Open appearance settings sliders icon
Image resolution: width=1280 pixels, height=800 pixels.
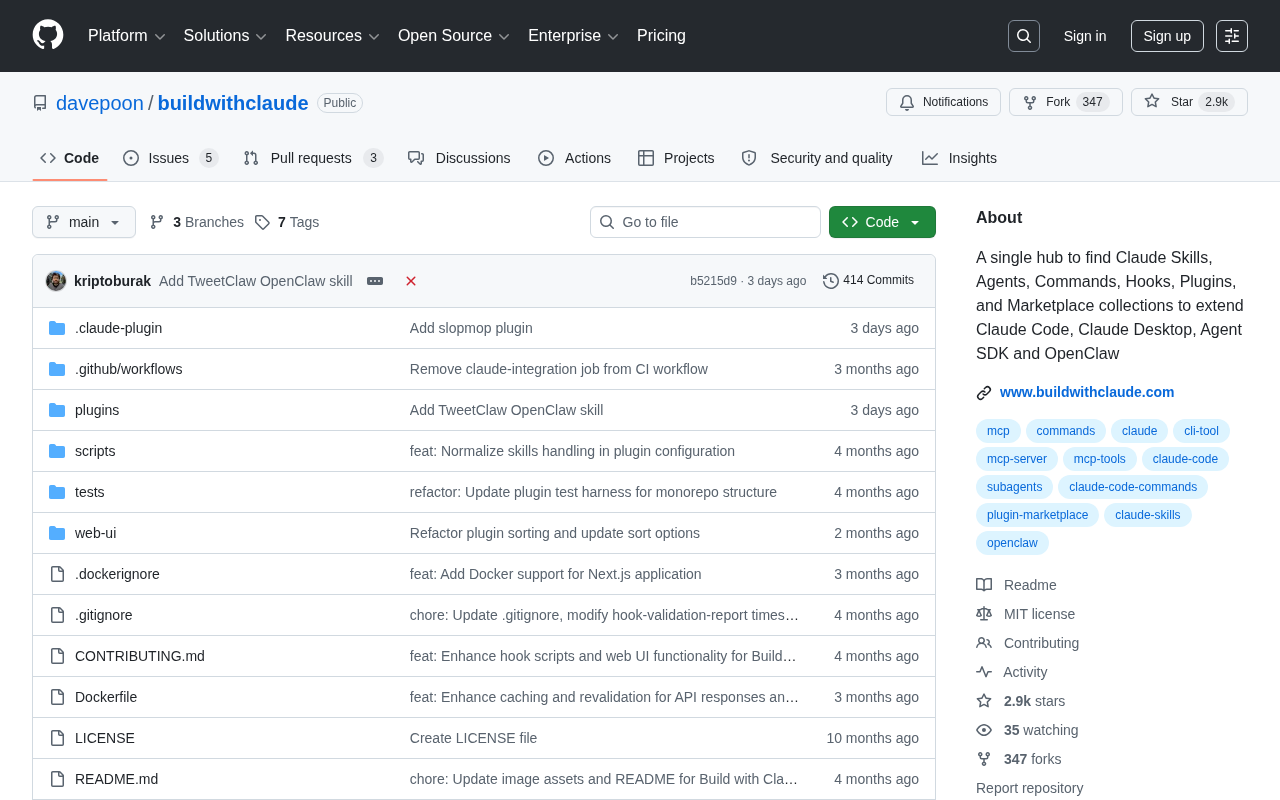(1232, 36)
